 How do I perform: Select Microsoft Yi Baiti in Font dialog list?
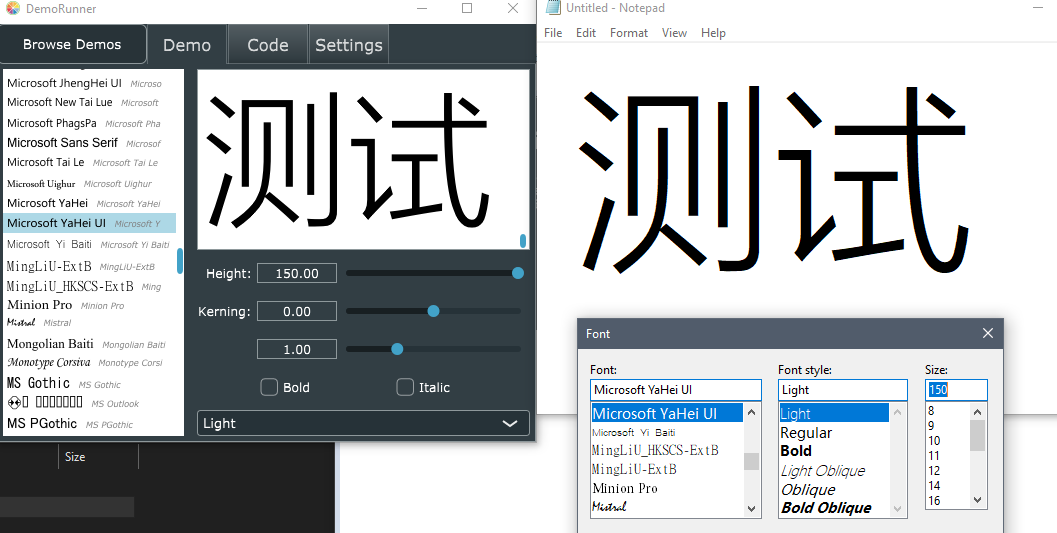(x=667, y=432)
